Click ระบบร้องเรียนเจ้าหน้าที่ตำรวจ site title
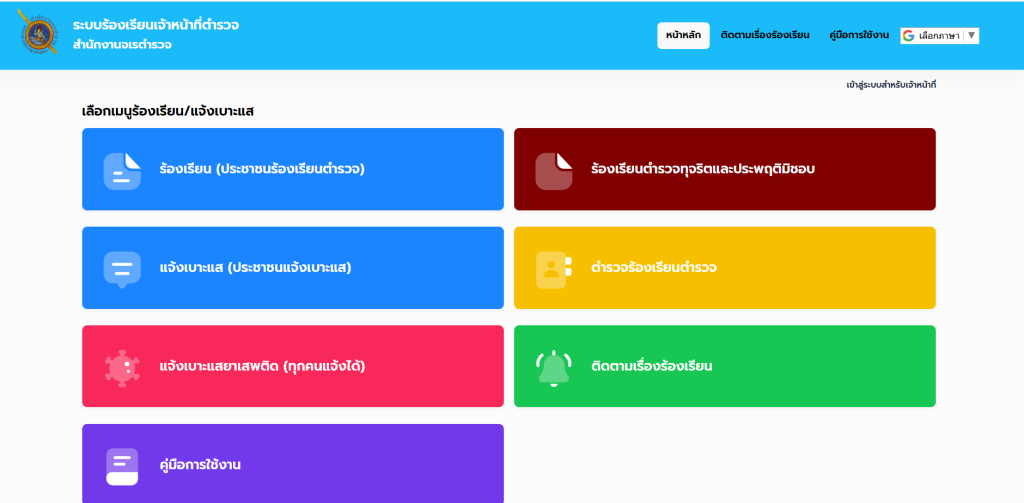 tap(155, 24)
